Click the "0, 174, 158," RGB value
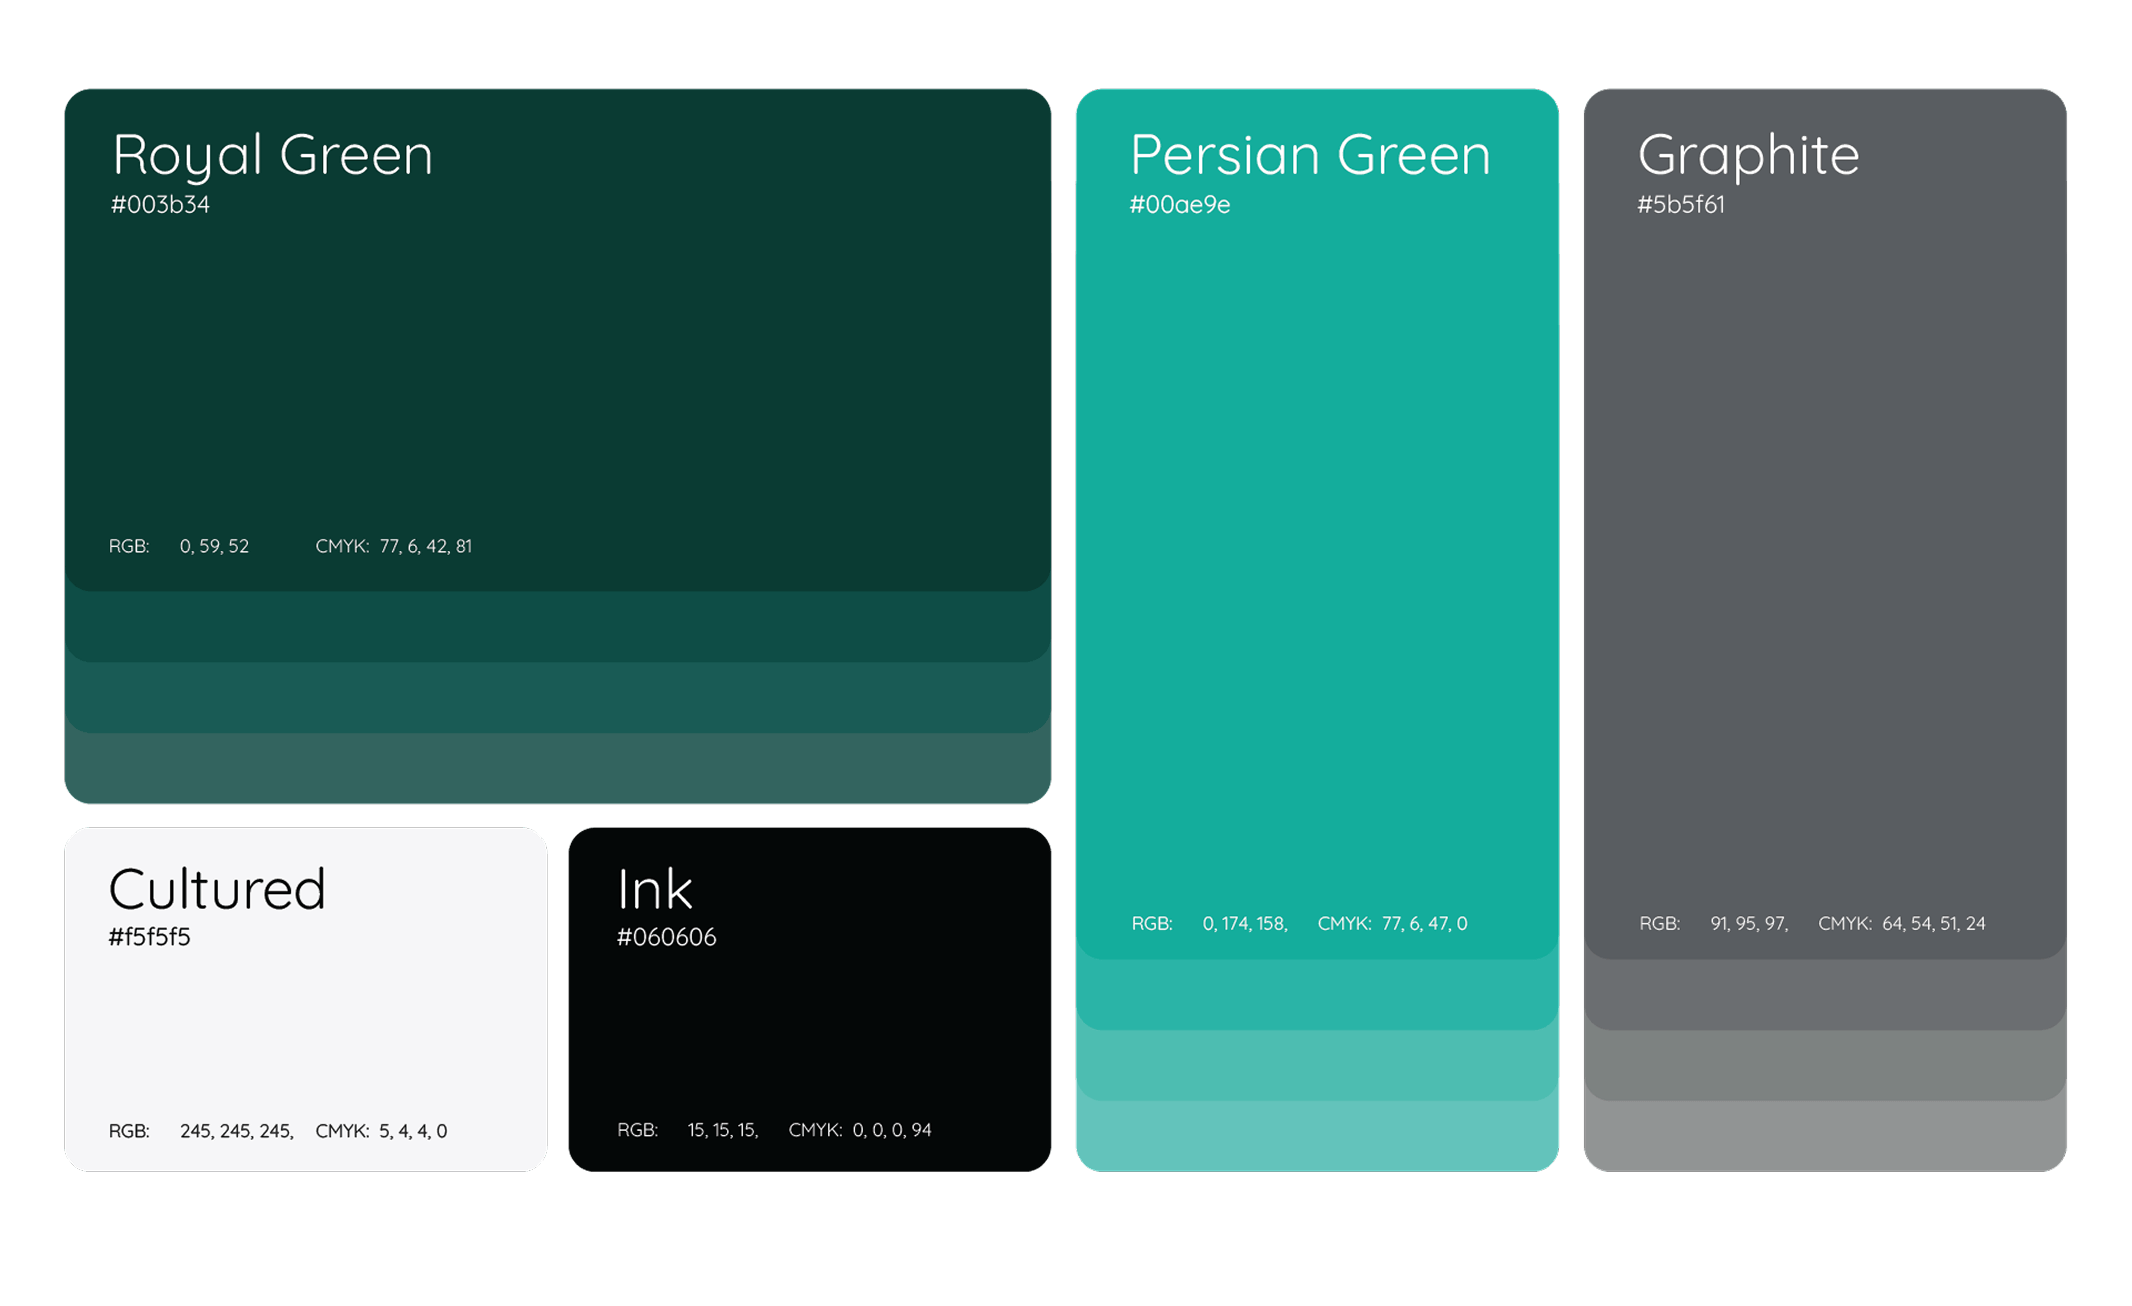Screen dimensions: 2132x1306 tap(1245, 924)
